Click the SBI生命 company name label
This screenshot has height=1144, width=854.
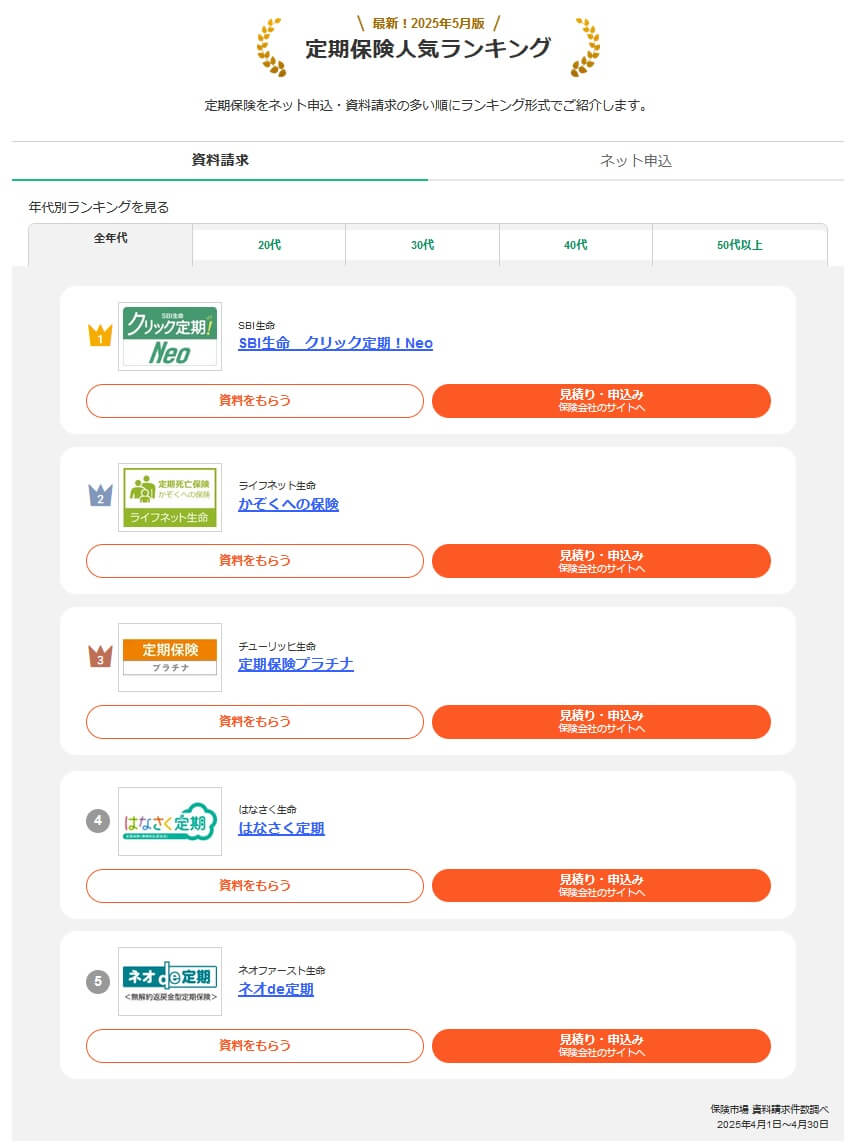[x=257, y=325]
